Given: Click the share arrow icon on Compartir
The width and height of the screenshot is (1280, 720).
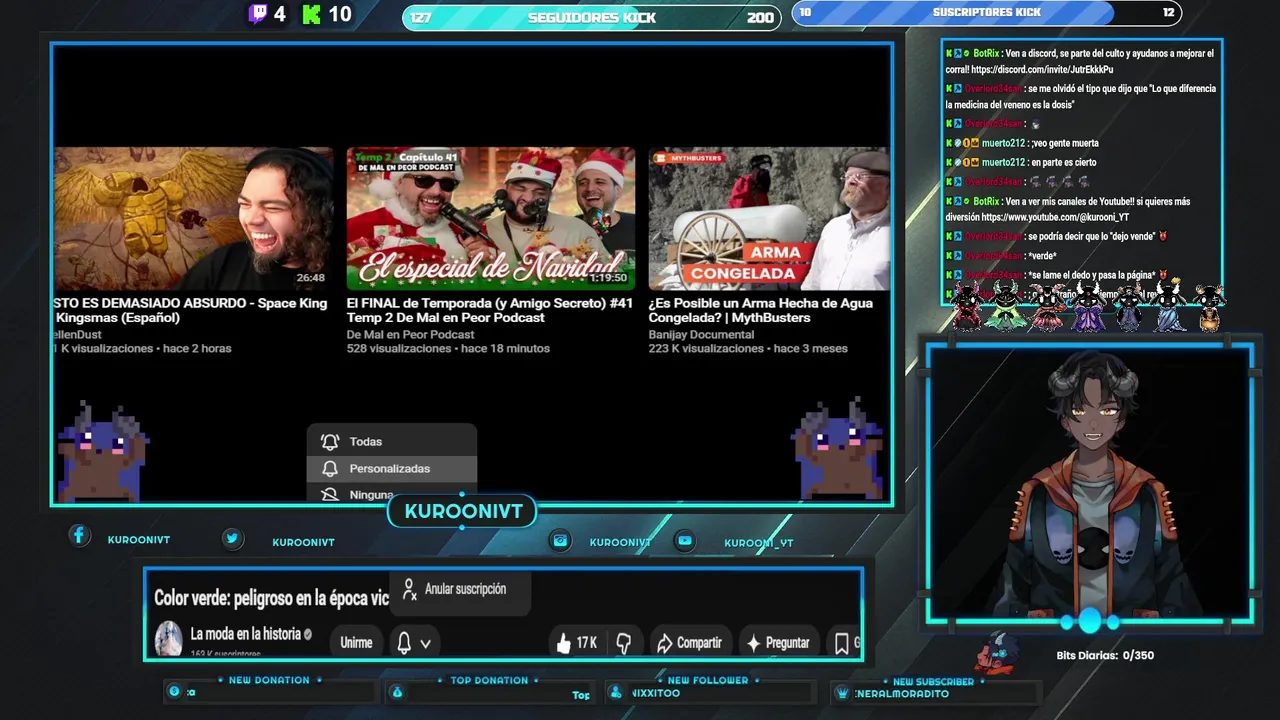Looking at the screenshot, I should [664, 643].
